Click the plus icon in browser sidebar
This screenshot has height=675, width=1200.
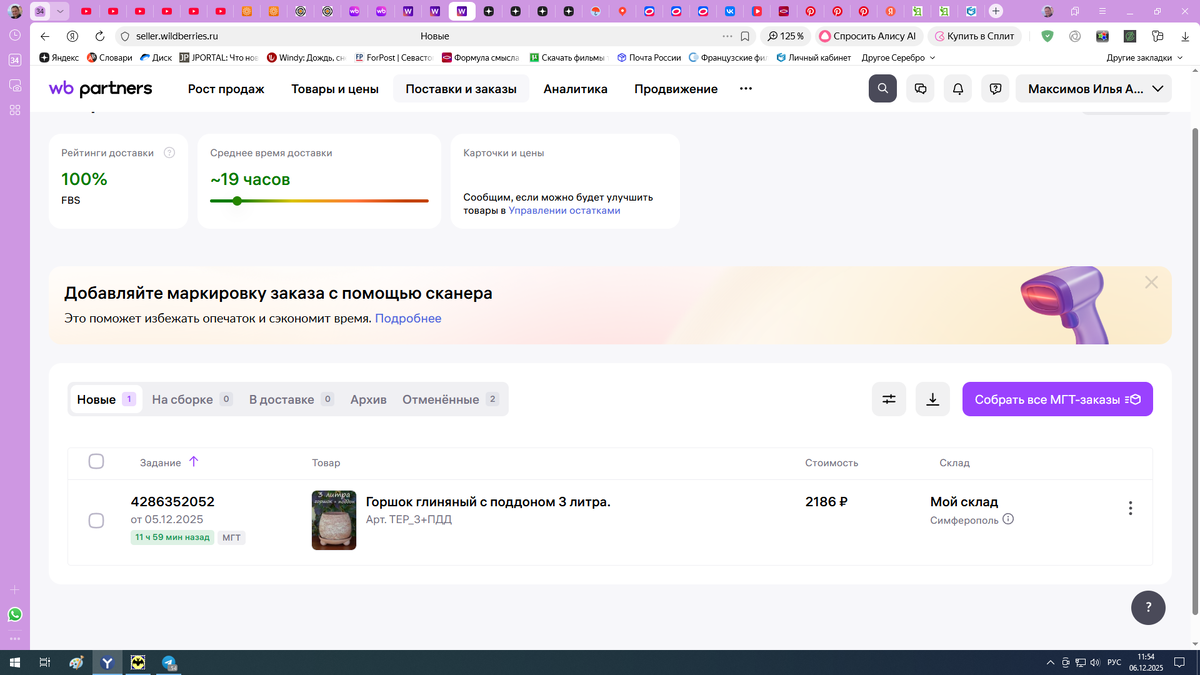tap(14, 589)
